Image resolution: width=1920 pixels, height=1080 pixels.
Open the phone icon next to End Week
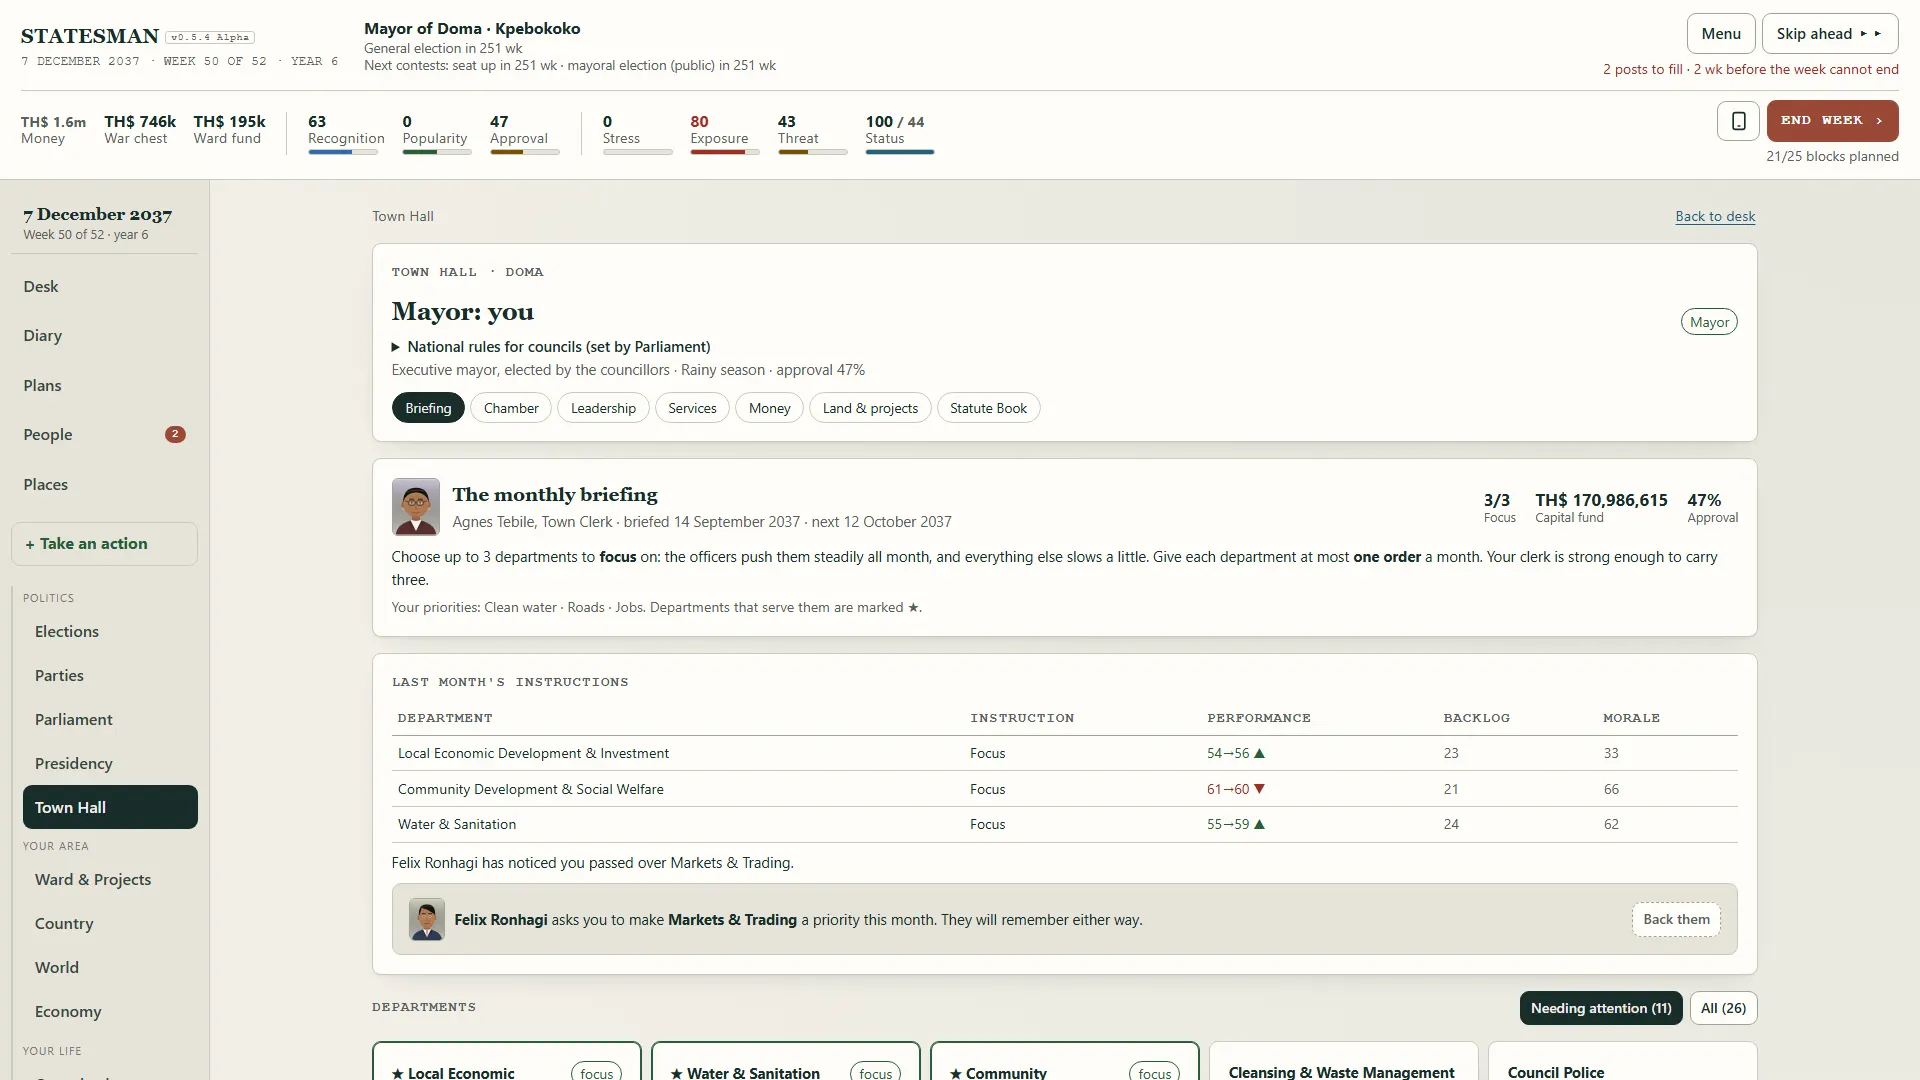coord(1738,121)
